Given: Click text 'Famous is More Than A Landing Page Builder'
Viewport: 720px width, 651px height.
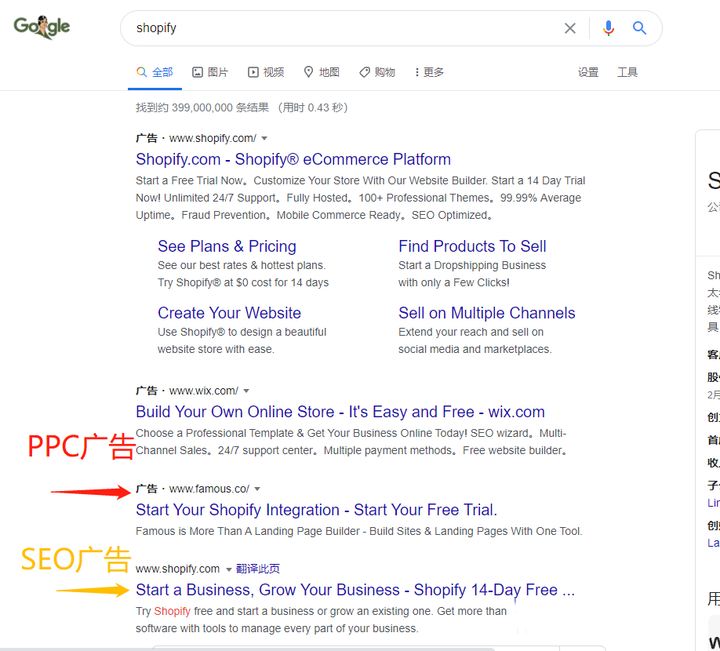Looking at the screenshot, I should (x=247, y=531).
